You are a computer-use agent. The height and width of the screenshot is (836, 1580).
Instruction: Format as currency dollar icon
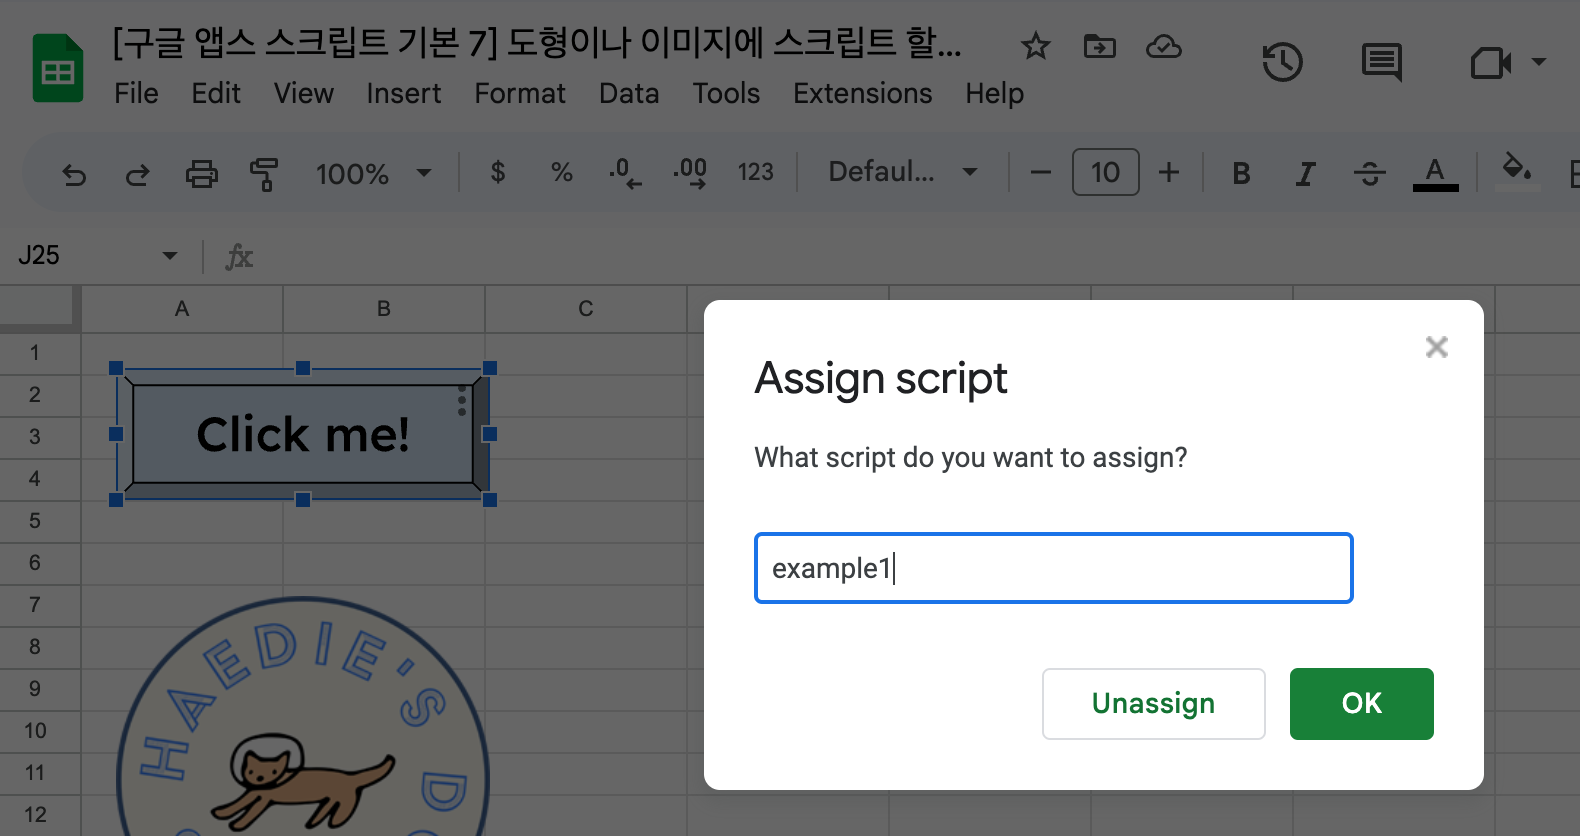tap(498, 173)
